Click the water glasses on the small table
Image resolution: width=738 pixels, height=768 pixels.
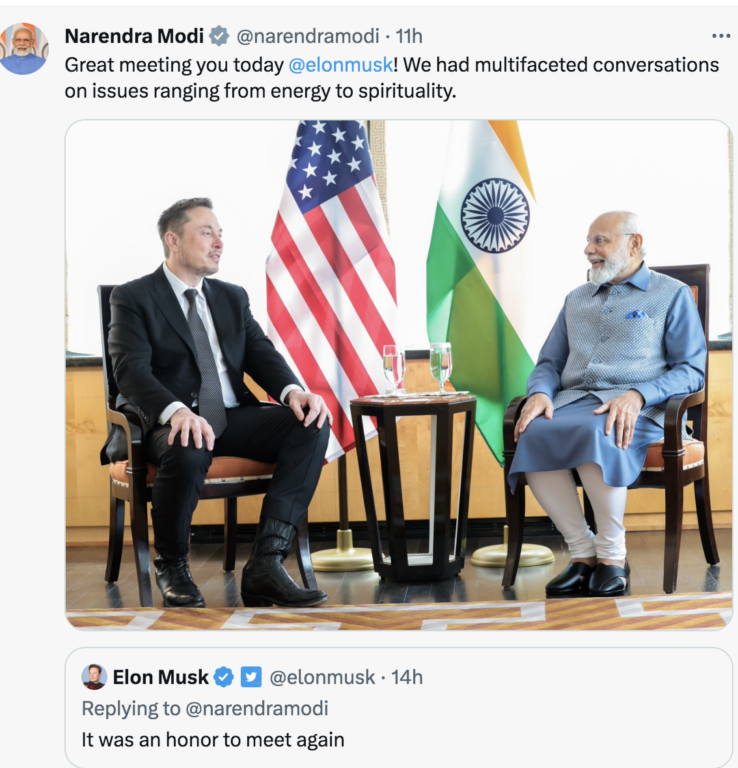[x=417, y=367]
